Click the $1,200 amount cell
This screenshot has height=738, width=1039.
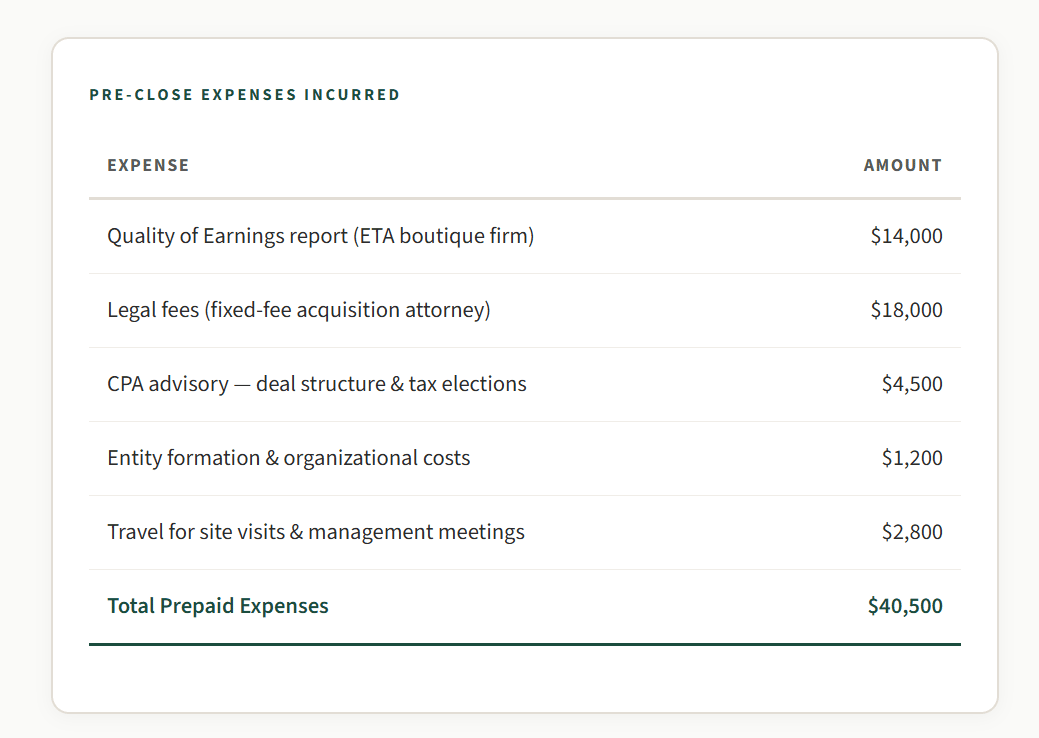click(x=911, y=459)
